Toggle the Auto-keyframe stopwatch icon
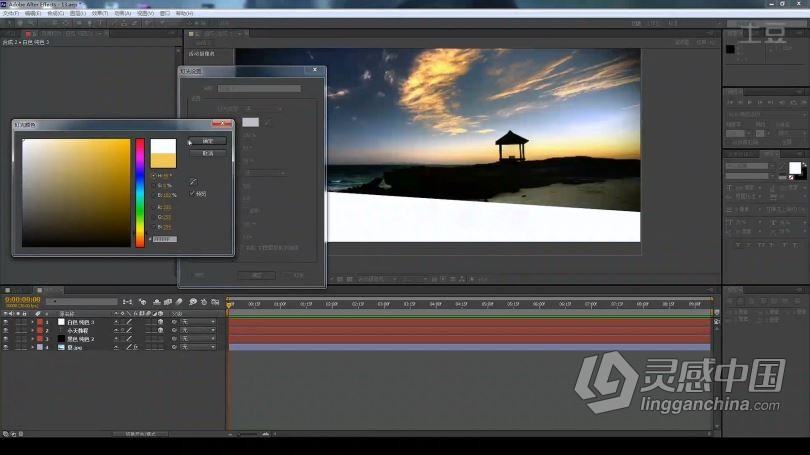The width and height of the screenshot is (810, 455). 204,302
